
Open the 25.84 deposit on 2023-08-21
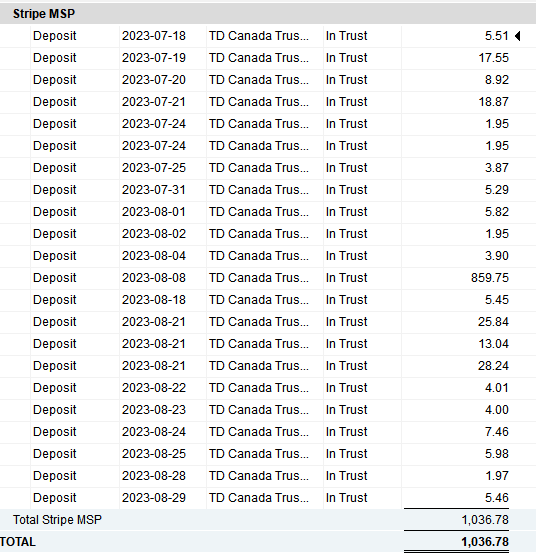pyautogui.click(x=268, y=322)
